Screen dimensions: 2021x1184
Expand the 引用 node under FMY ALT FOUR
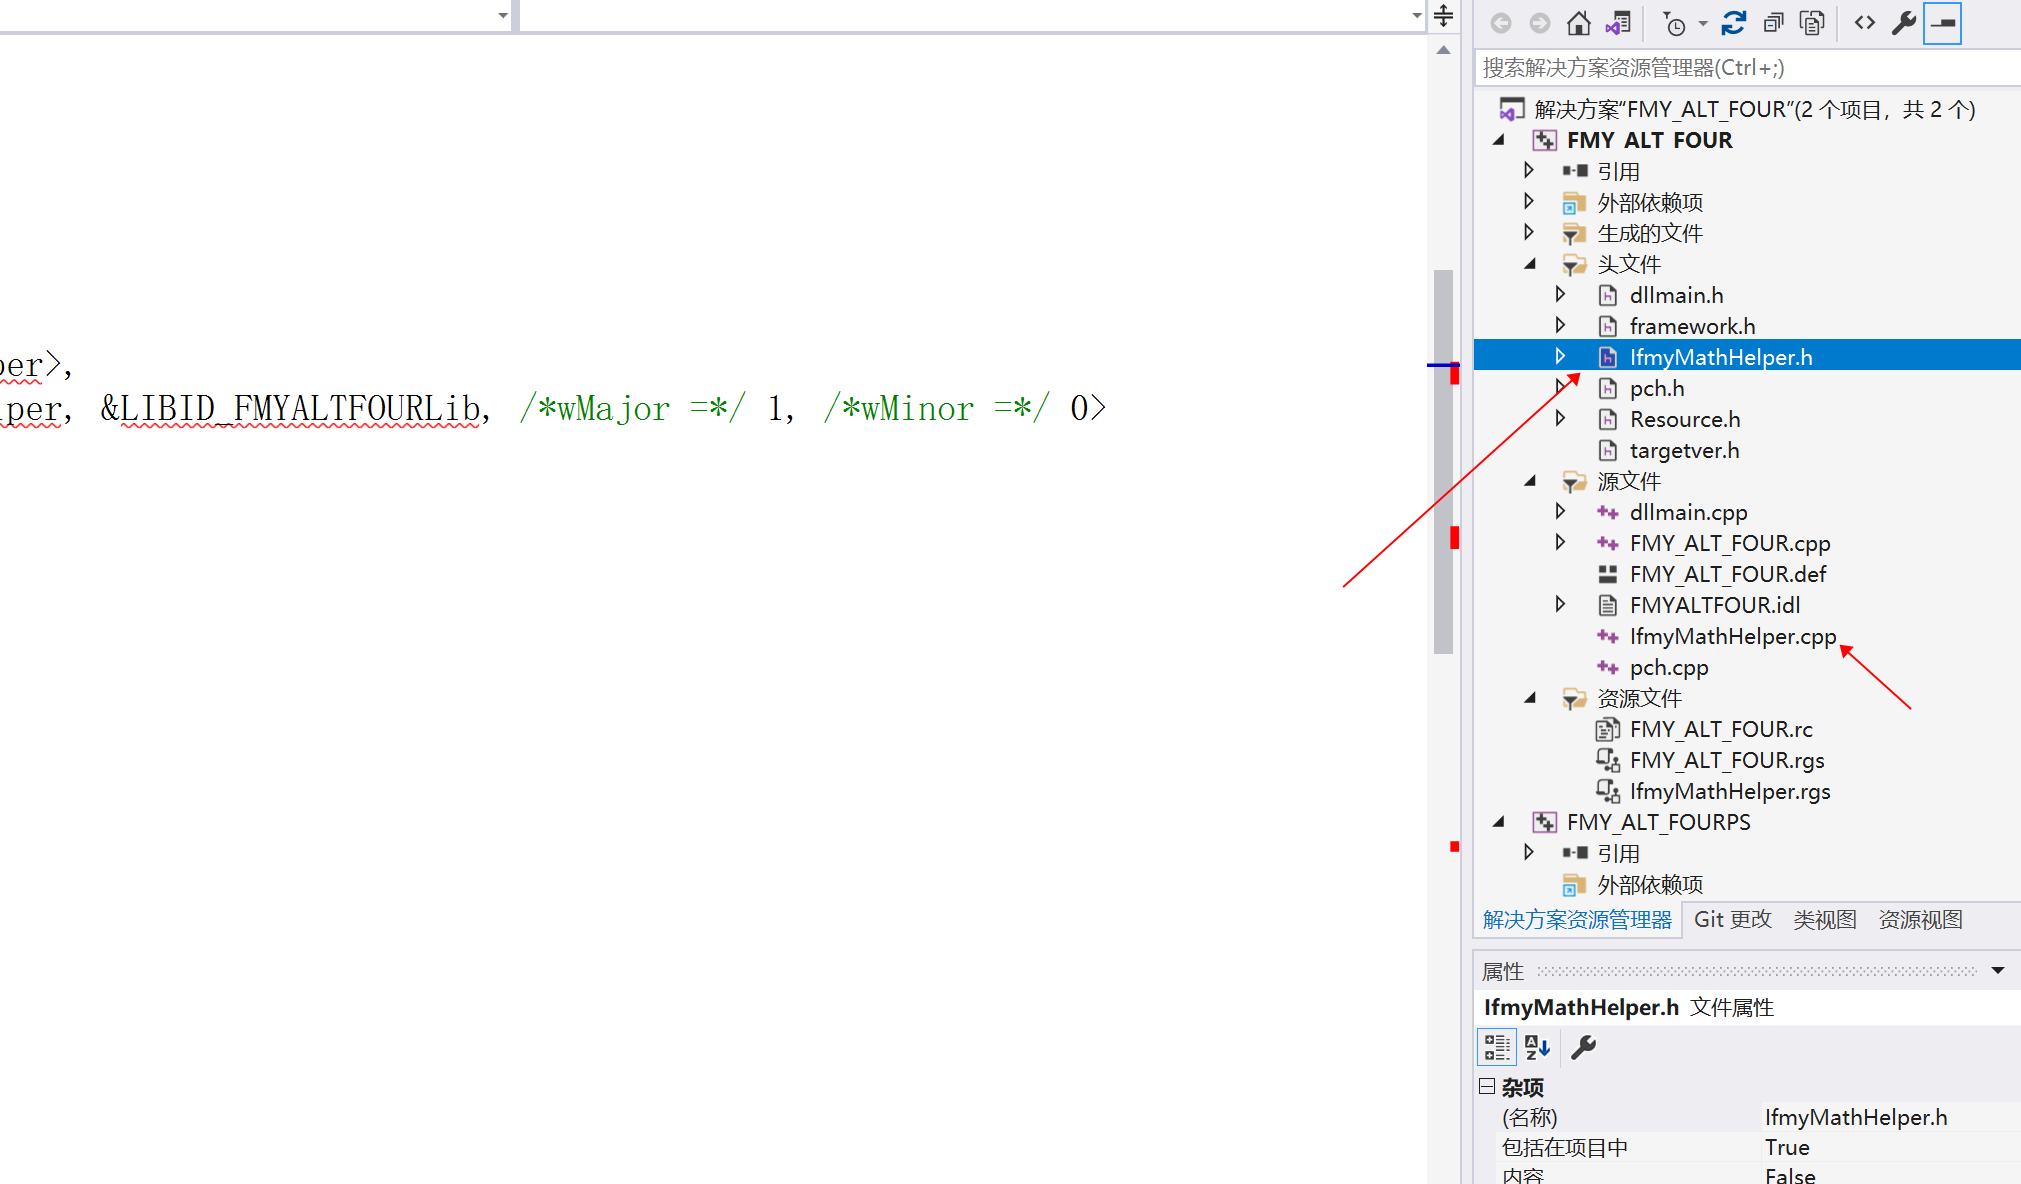click(1529, 171)
